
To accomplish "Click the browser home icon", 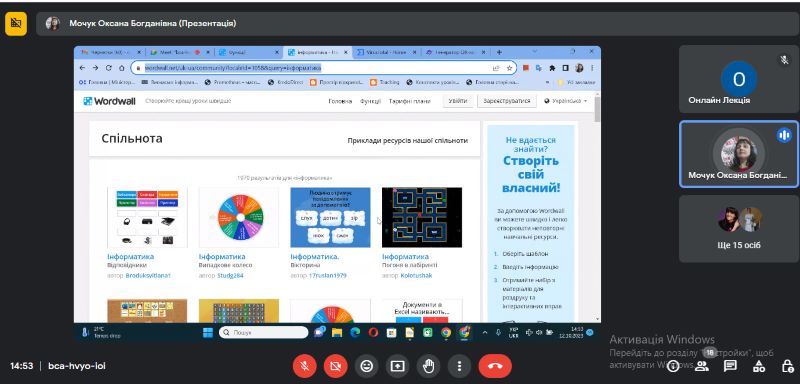I will tap(121, 68).
